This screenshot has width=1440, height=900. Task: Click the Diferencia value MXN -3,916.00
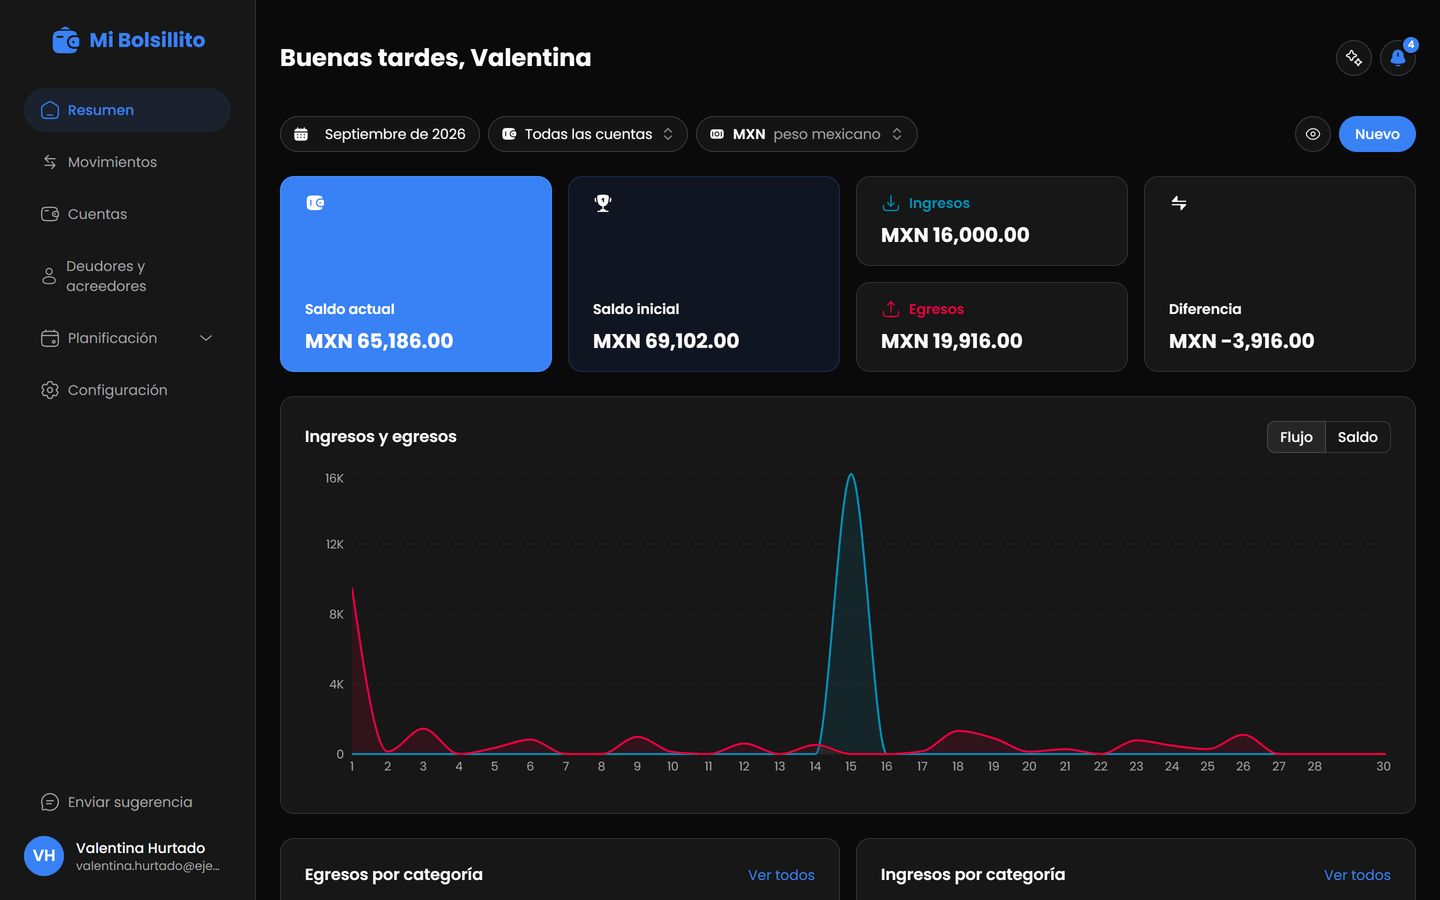pyautogui.click(x=1241, y=341)
